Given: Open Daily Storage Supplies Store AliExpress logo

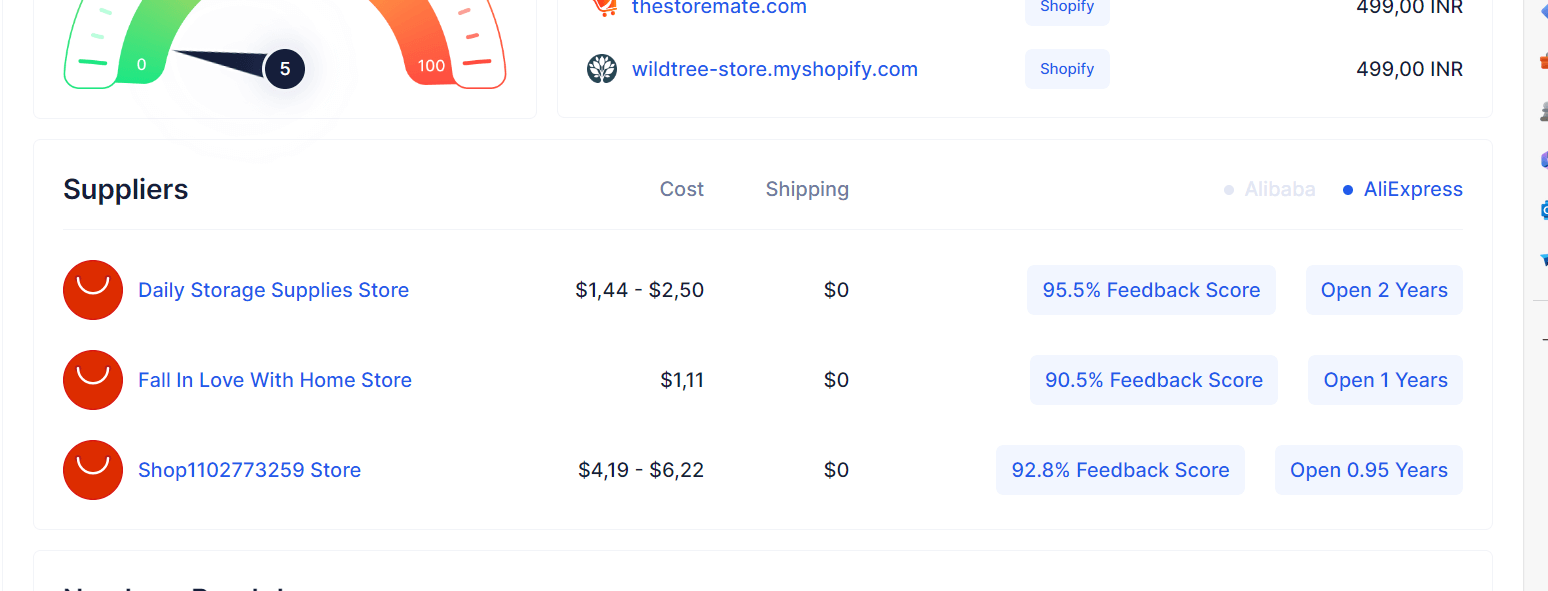Looking at the screenshot, I should point(93,290).
